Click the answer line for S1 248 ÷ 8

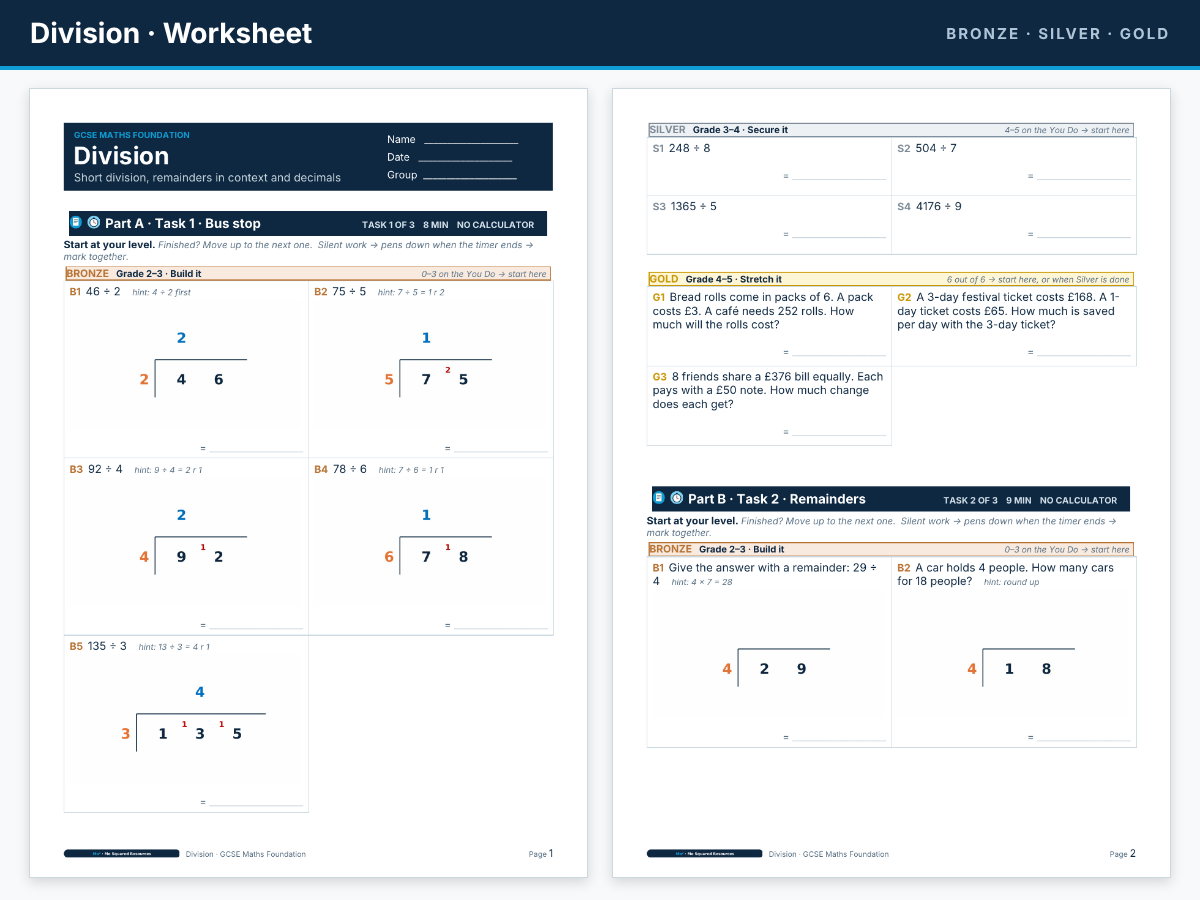(x=839, y=179)
